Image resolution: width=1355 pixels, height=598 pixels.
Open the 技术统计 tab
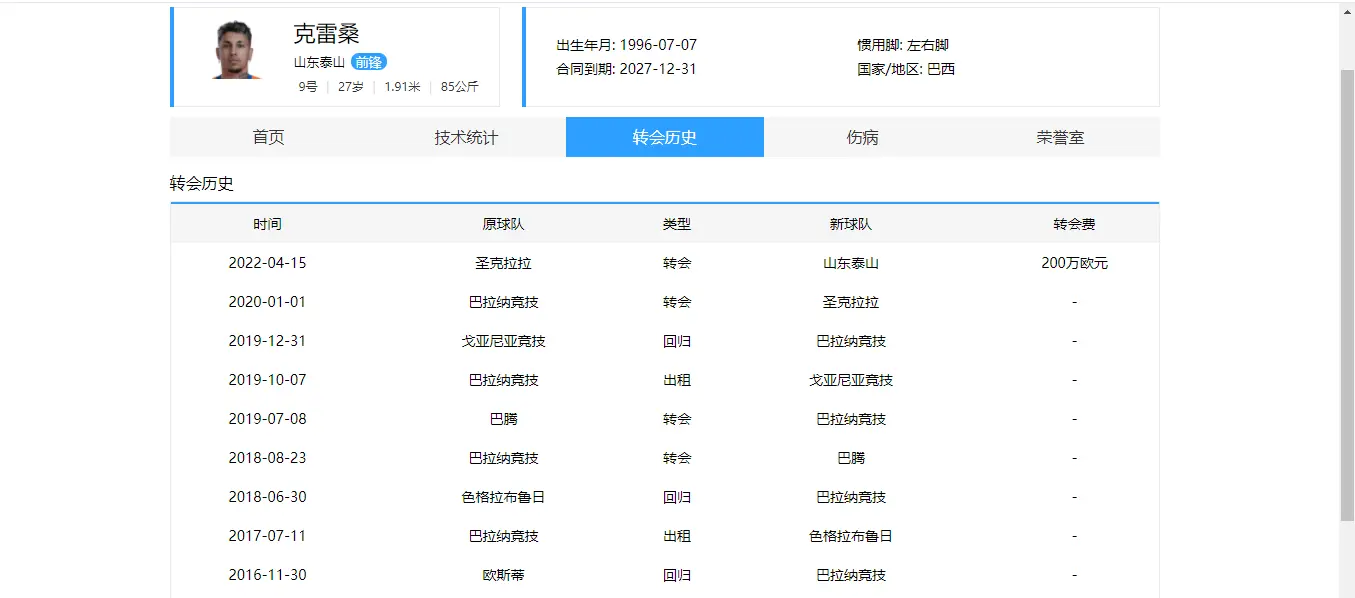pos(466,137)
